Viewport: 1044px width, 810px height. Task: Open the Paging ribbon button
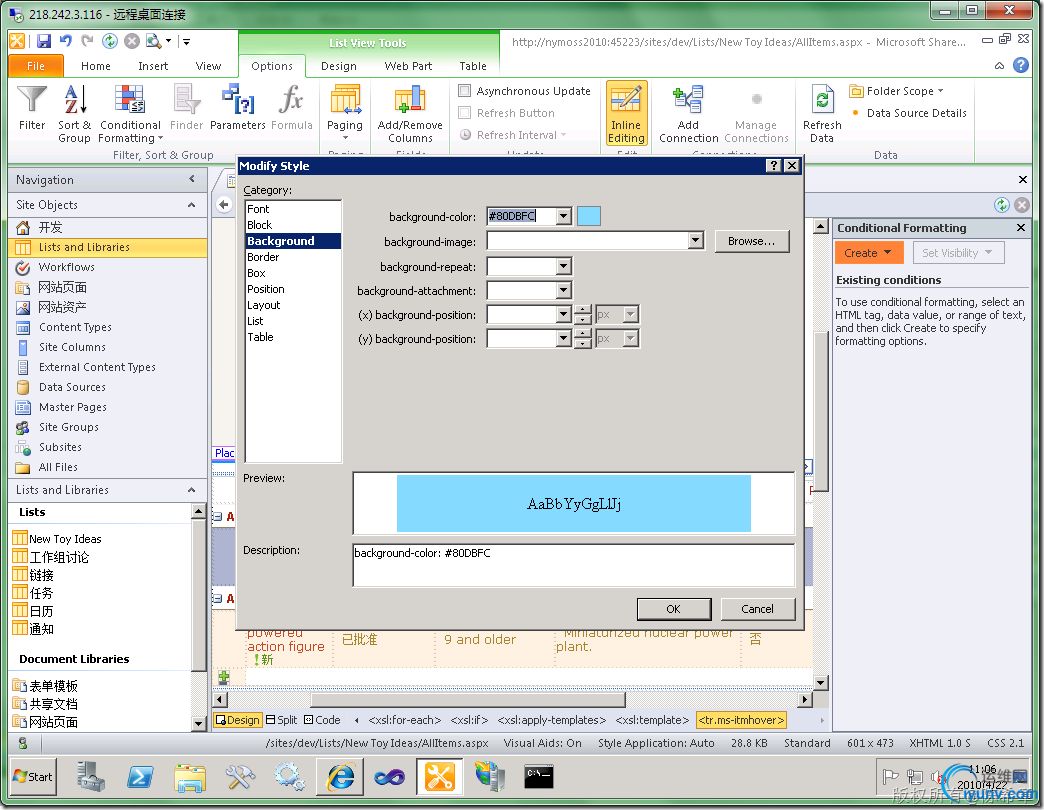click(x=345, y=113)
